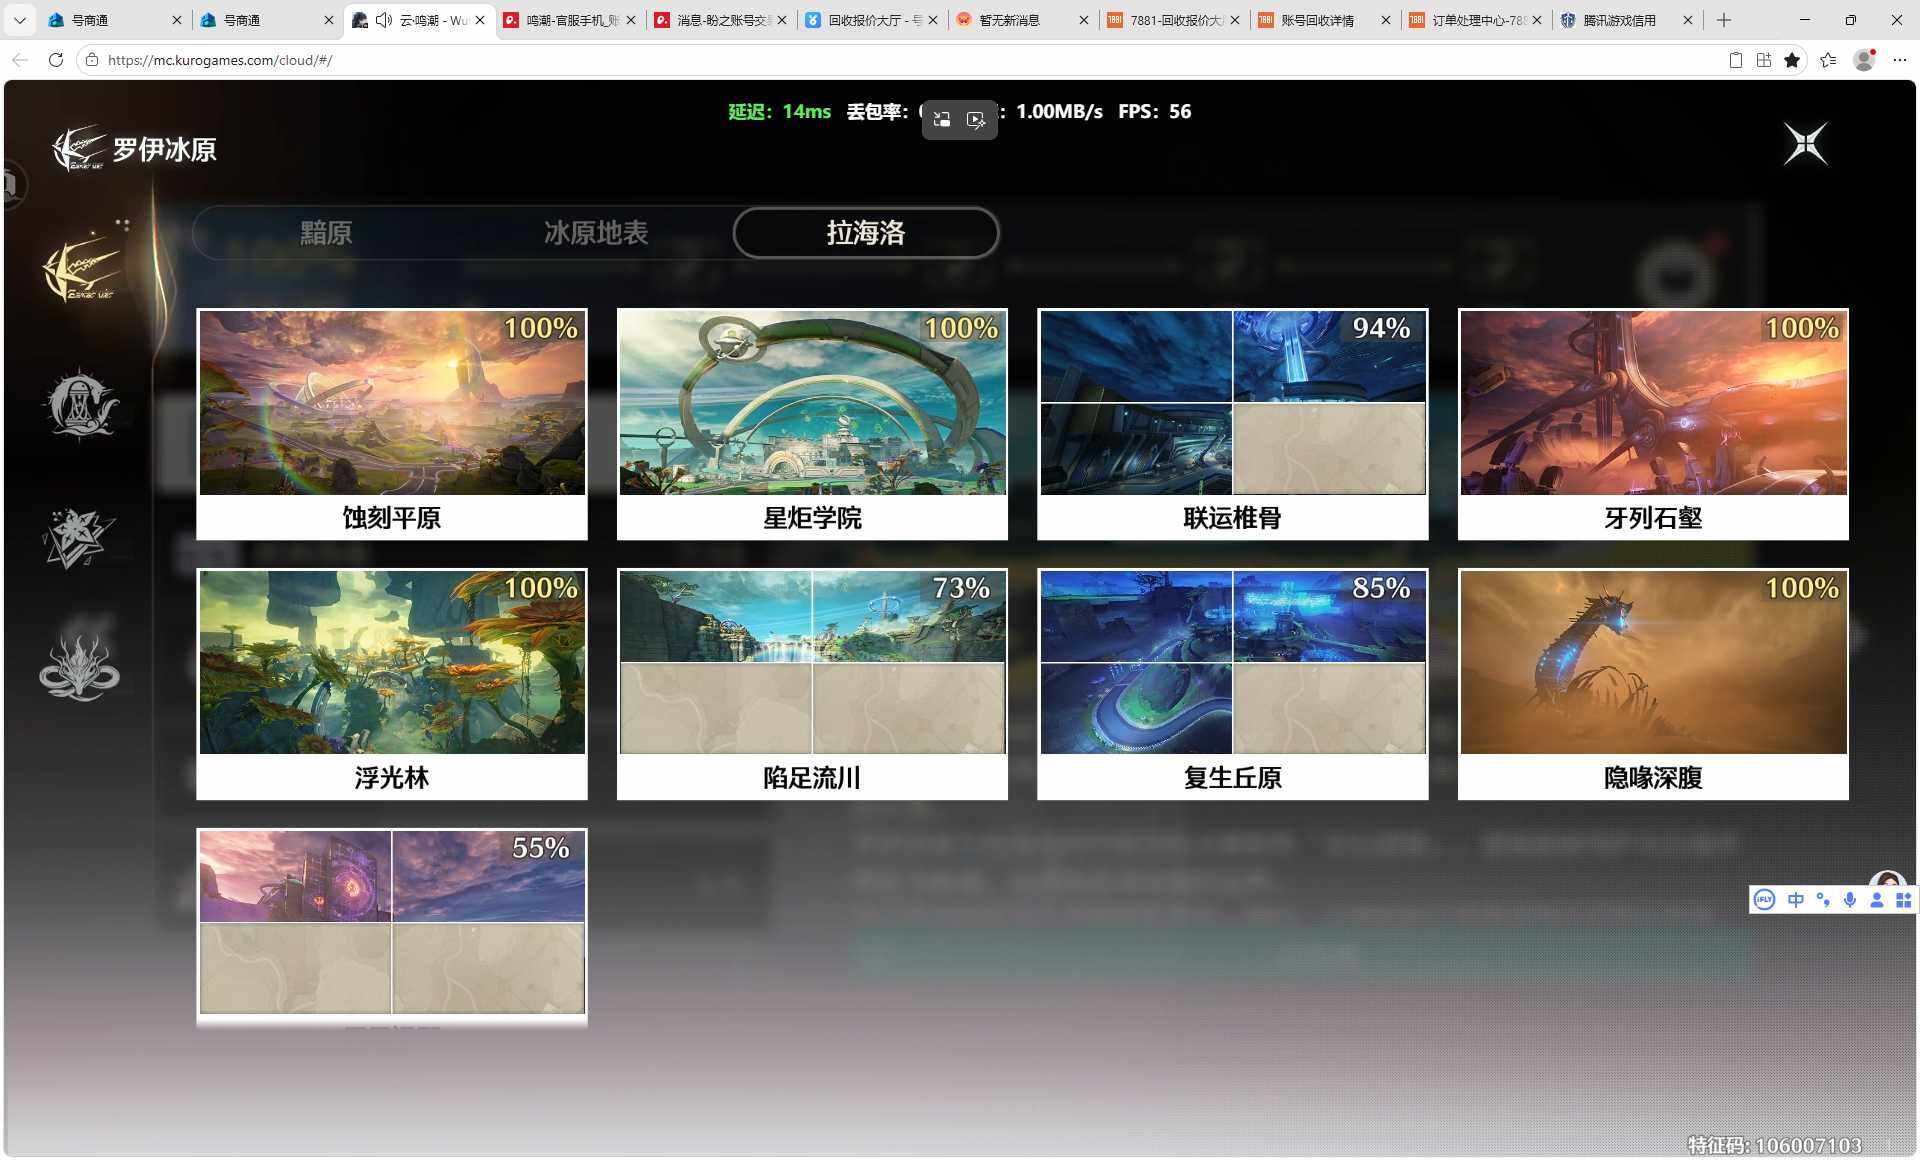Open the 联运椎骨 area card at 94%
Viewport: 1920px width, 1160px height.
(1233, 424)
